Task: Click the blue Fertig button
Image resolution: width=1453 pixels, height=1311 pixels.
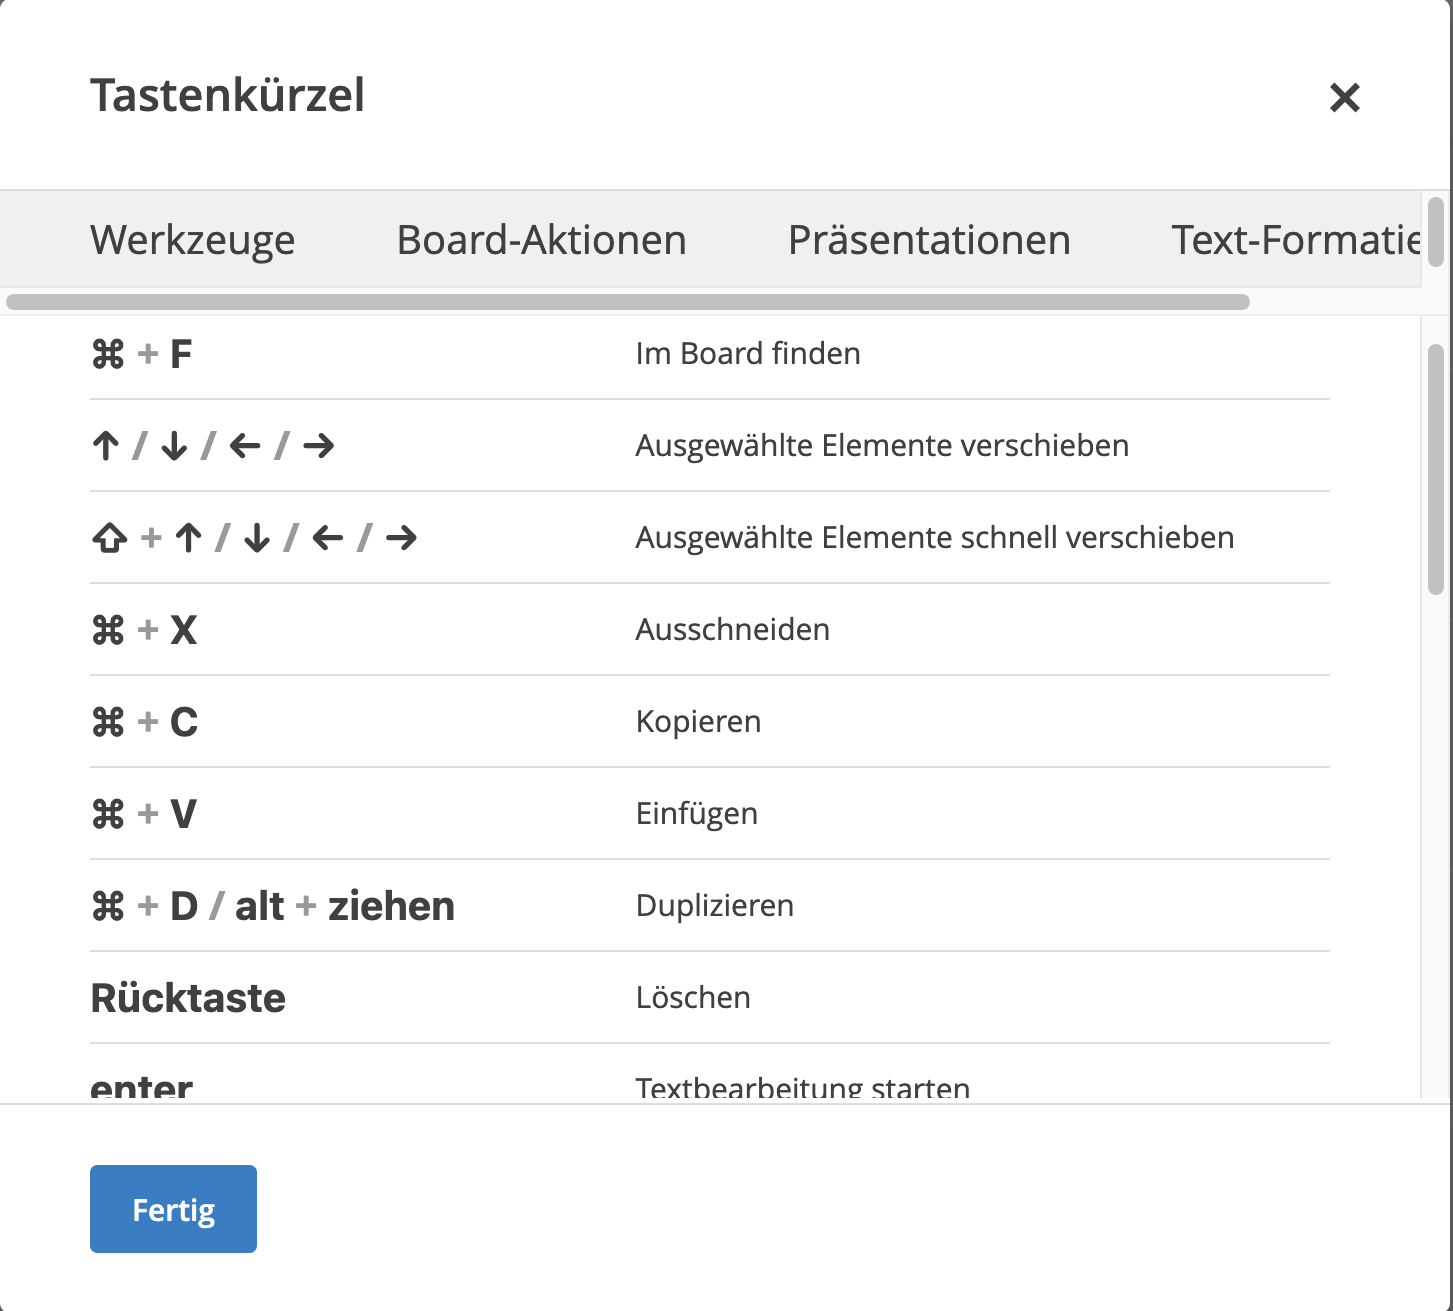Action: pos(173,1209)
